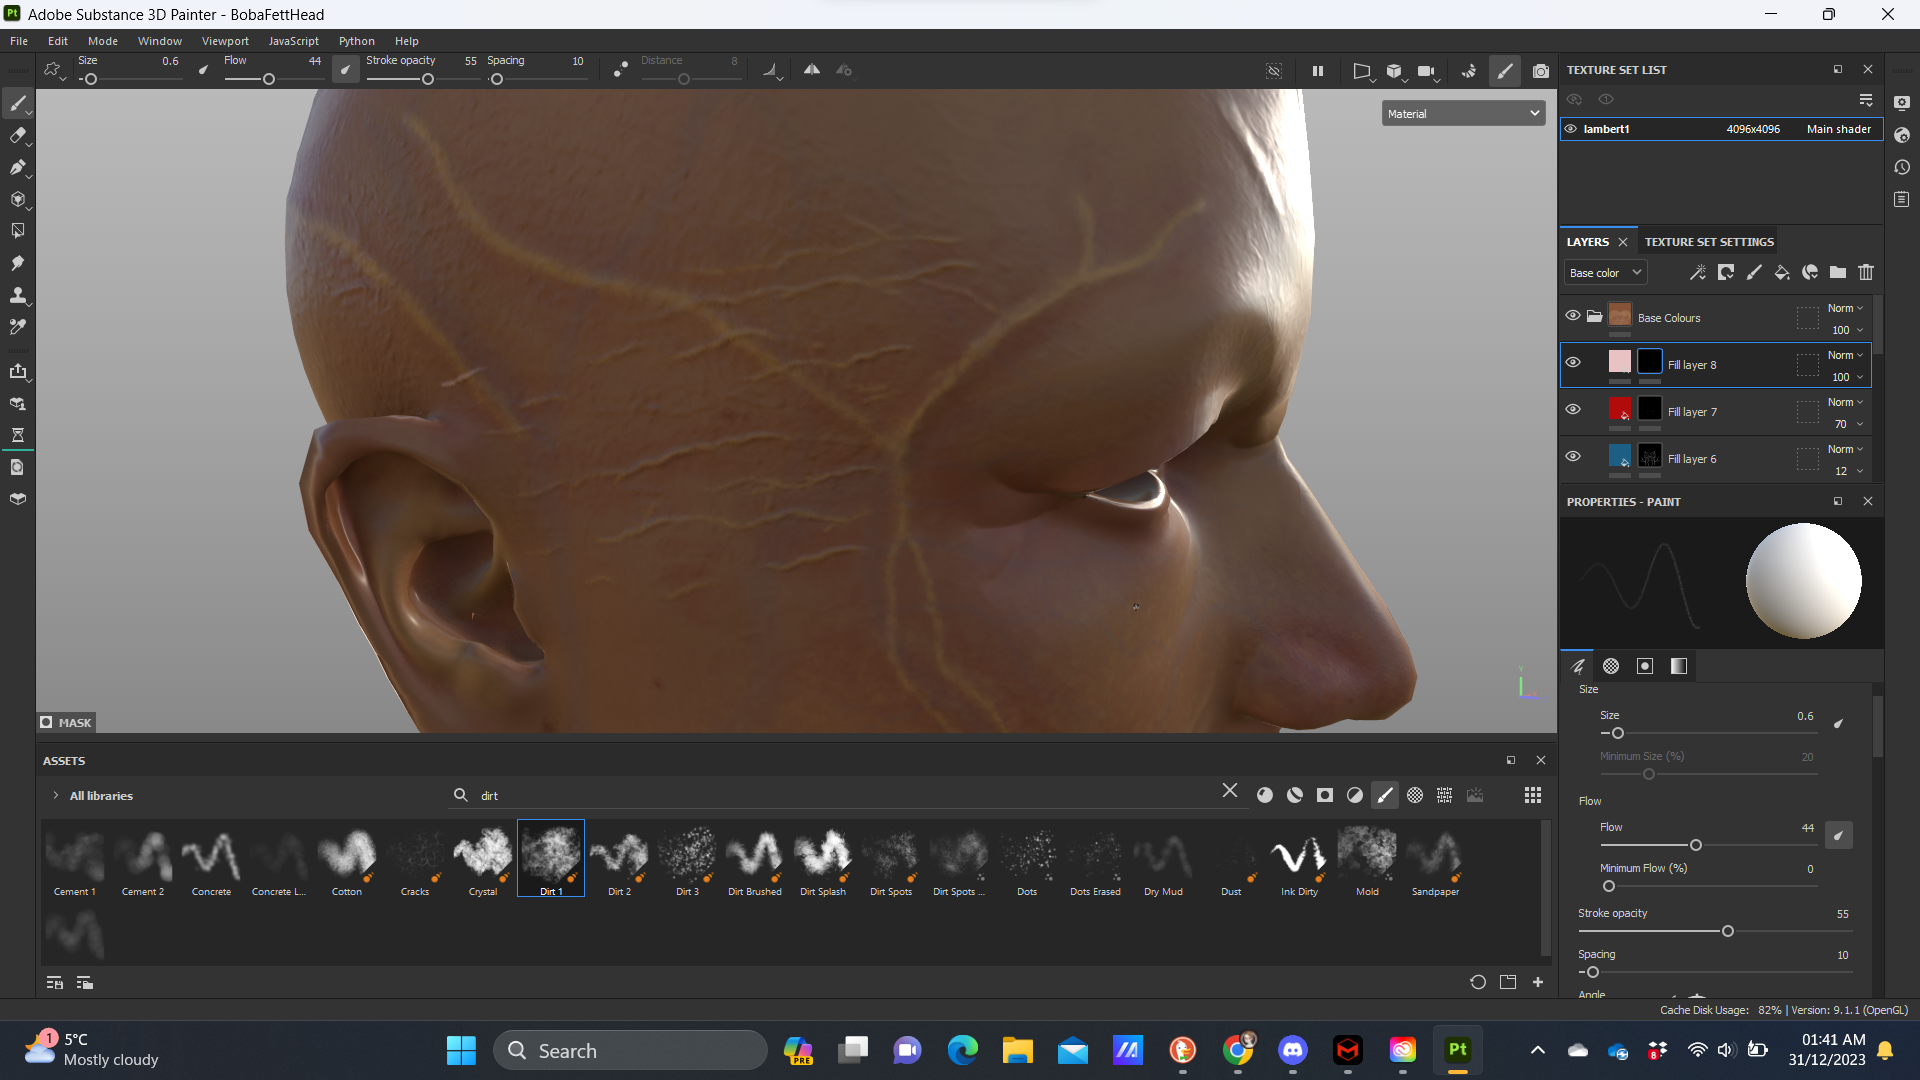This screenshot has height=1080, width=1920.
Task: Open the camera screenshot icon
Action: [1541, 71]
